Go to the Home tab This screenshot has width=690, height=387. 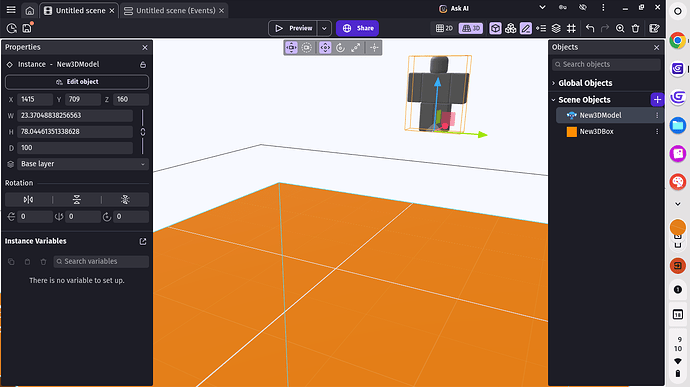pos(29,10)
